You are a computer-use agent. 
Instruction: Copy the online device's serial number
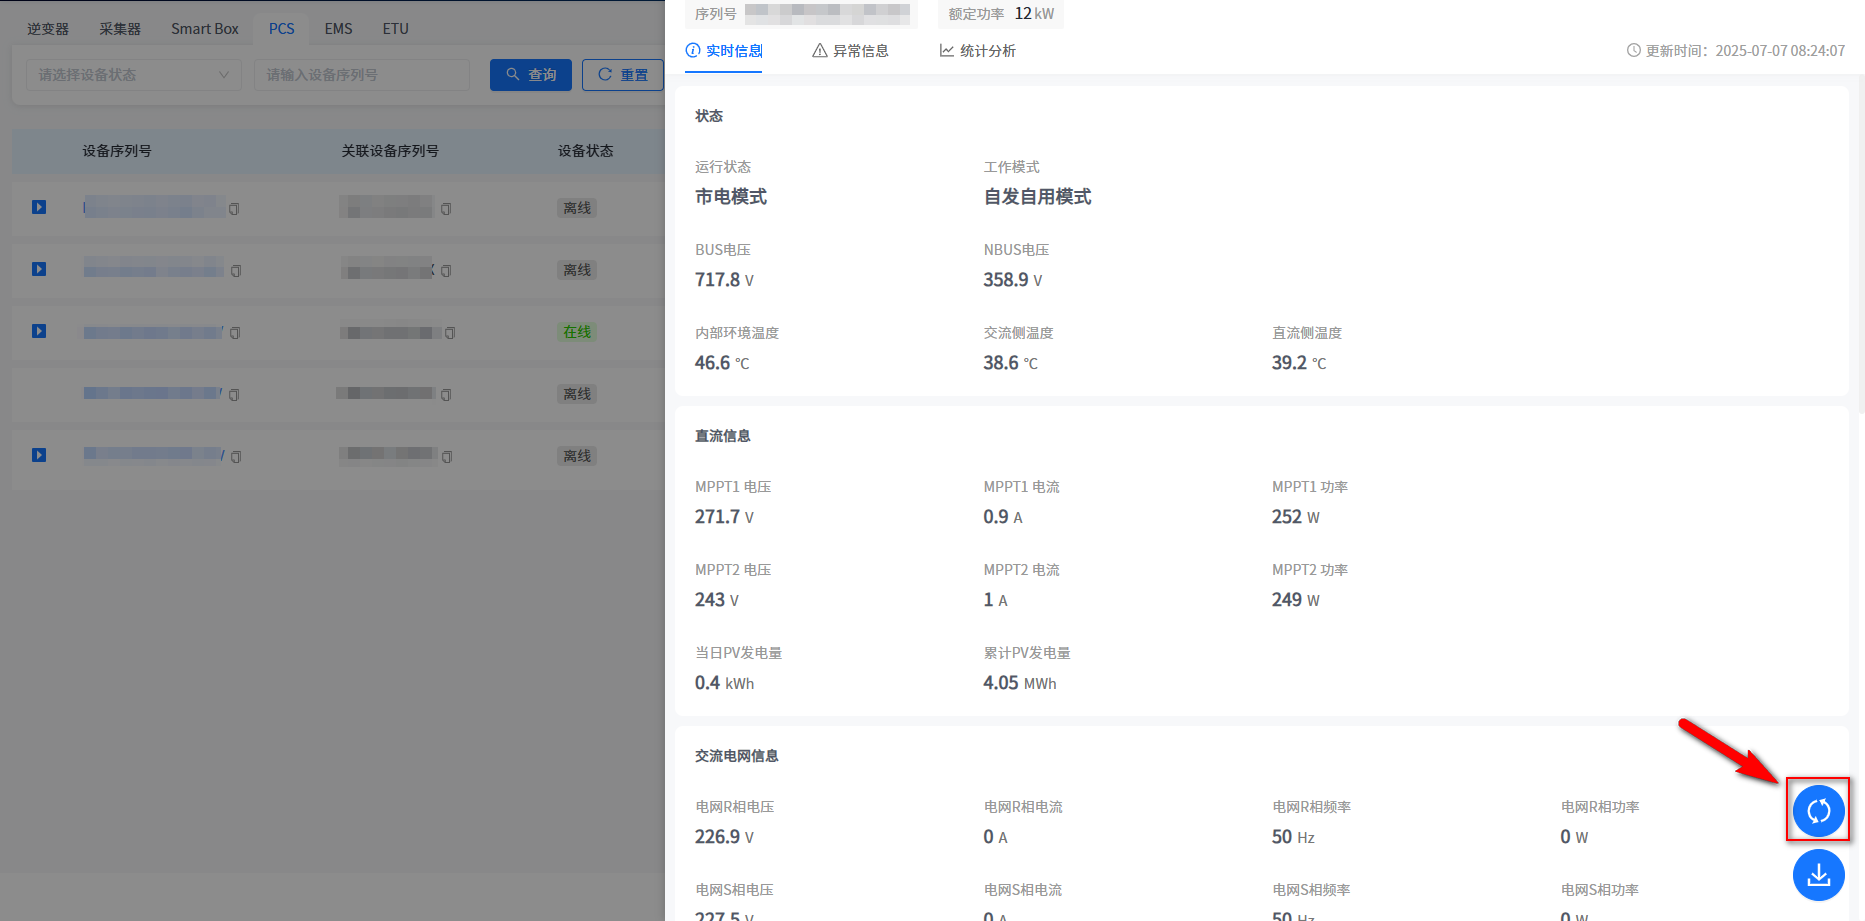(x=235, y=333)
